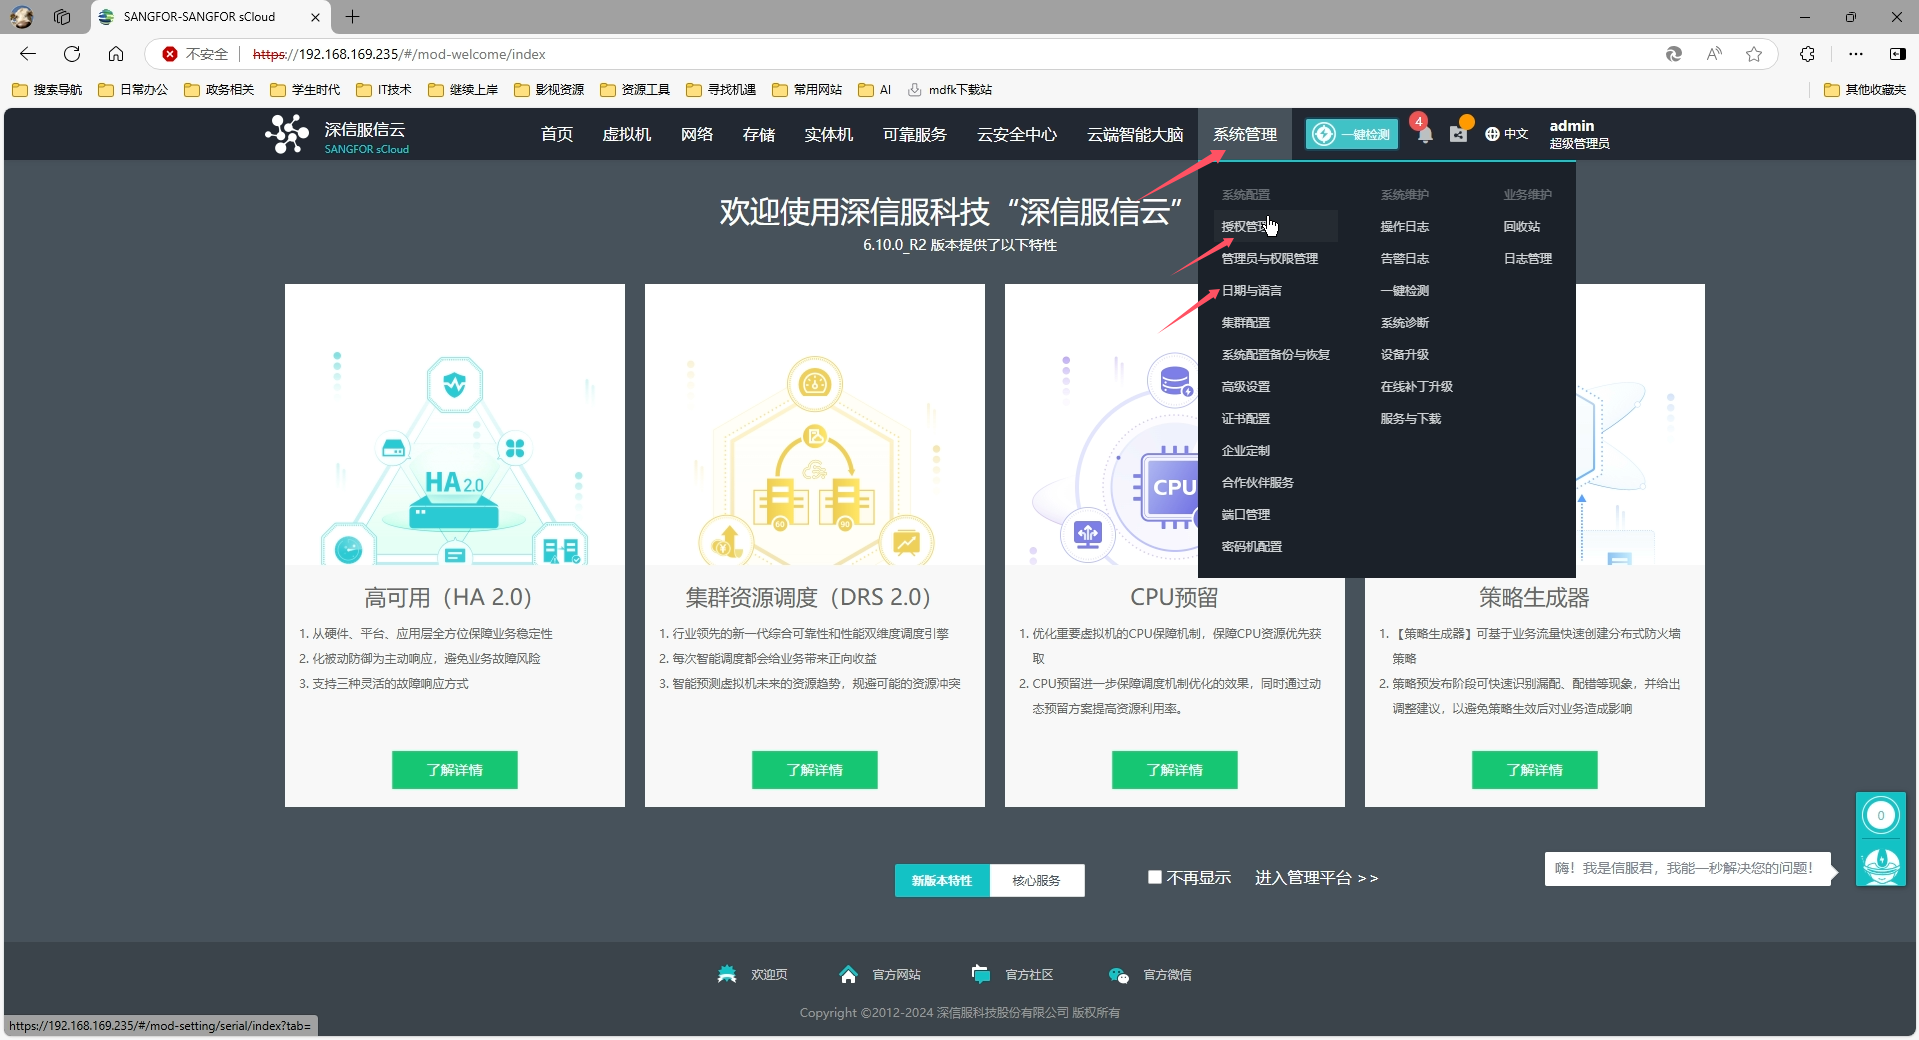Image resolution: width=1919 pixels, height=1040 pixels.
Task: Select 密码机配置 entry
Action: pyautogui.click(x=1252, y=546)
